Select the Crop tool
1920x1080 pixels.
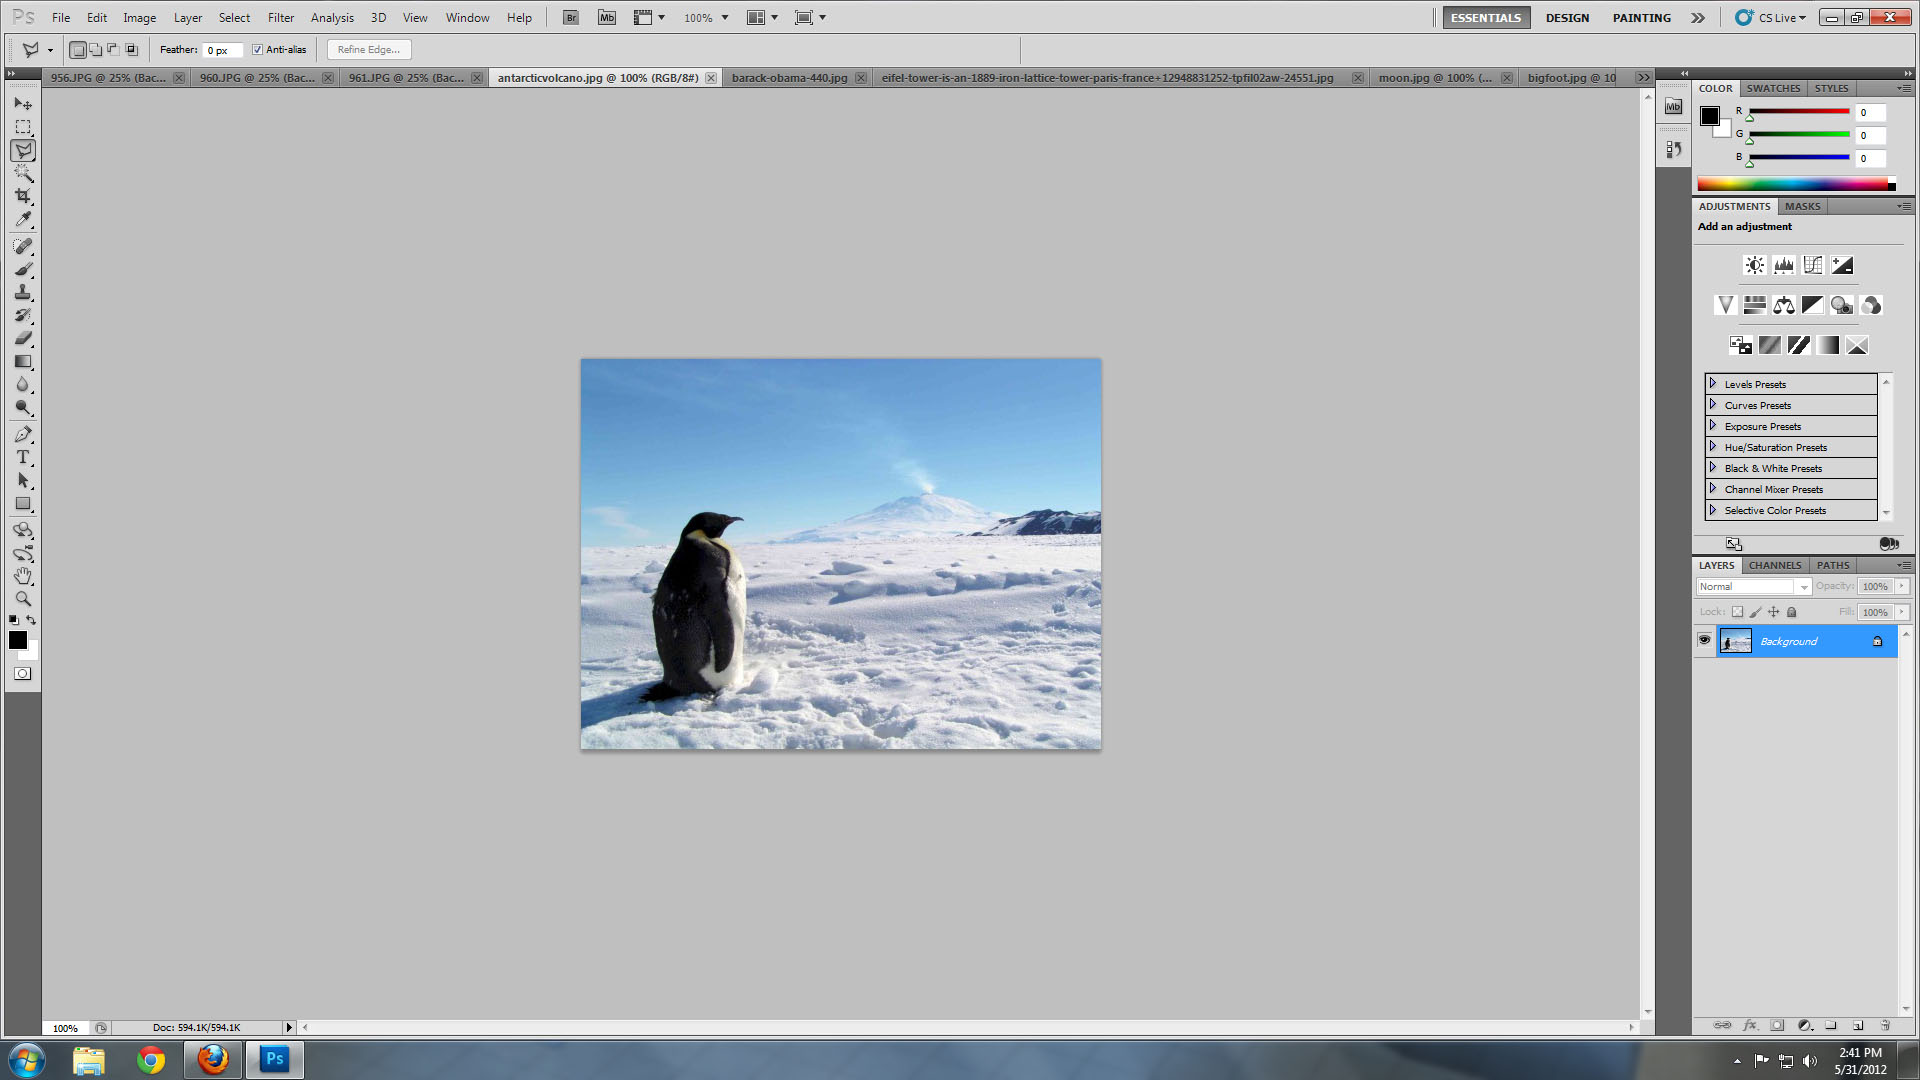[x=23, y=196]
